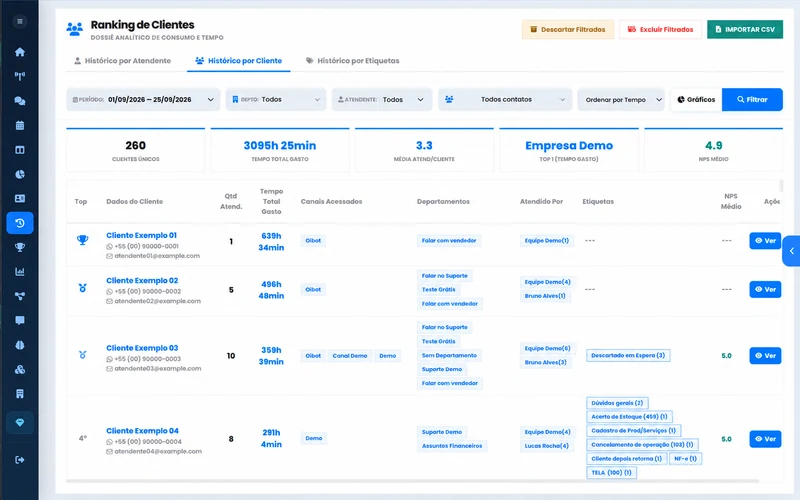Viewport: 800px width, 500px height.
Task: Open the Cliente Exemplo 01 link
Action: [x=141, y=235]
